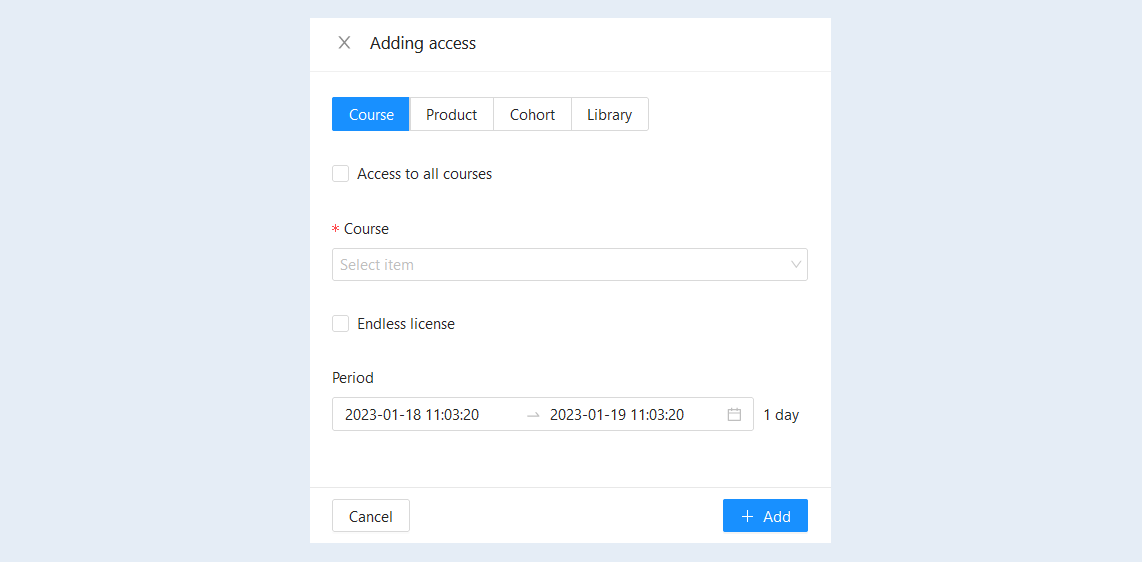
Task: Click the arrow separator between period dates
Action: point(533,415)
